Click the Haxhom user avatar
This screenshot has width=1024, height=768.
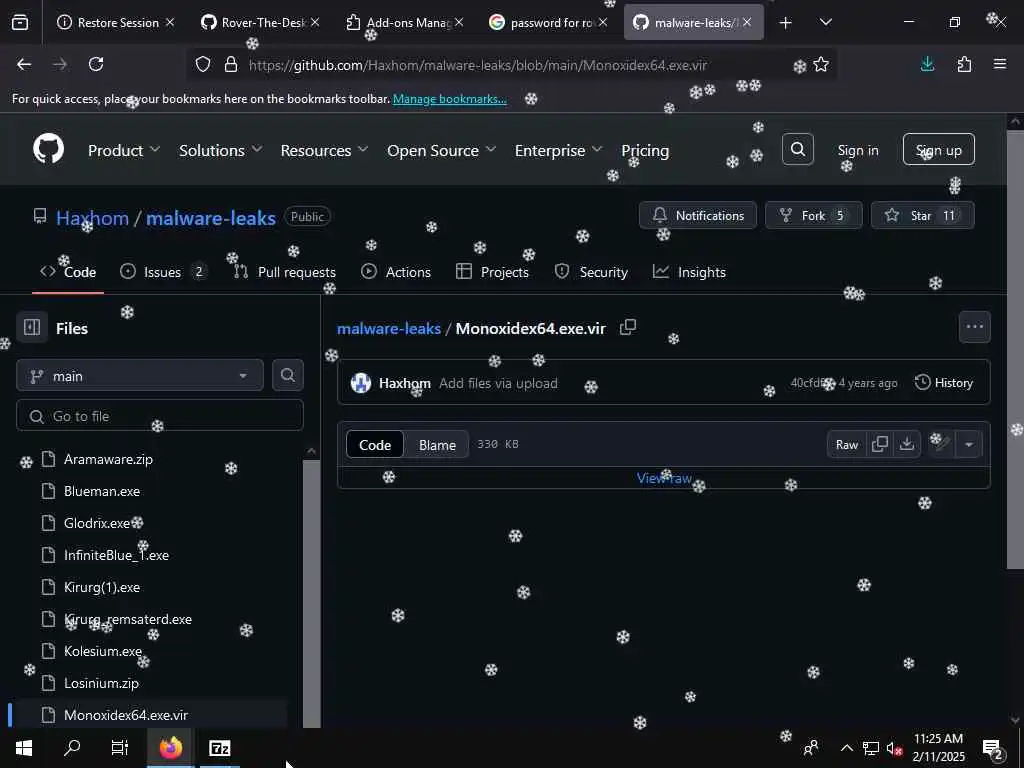360,383
